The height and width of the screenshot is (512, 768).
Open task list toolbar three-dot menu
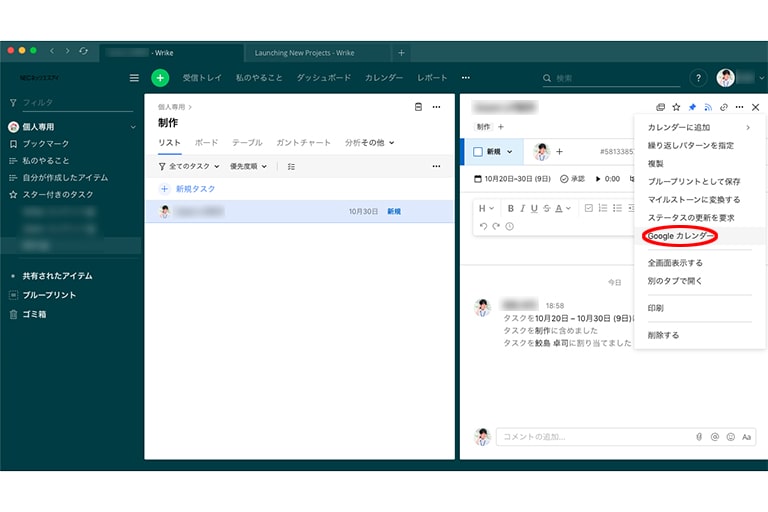click(436, 167)
